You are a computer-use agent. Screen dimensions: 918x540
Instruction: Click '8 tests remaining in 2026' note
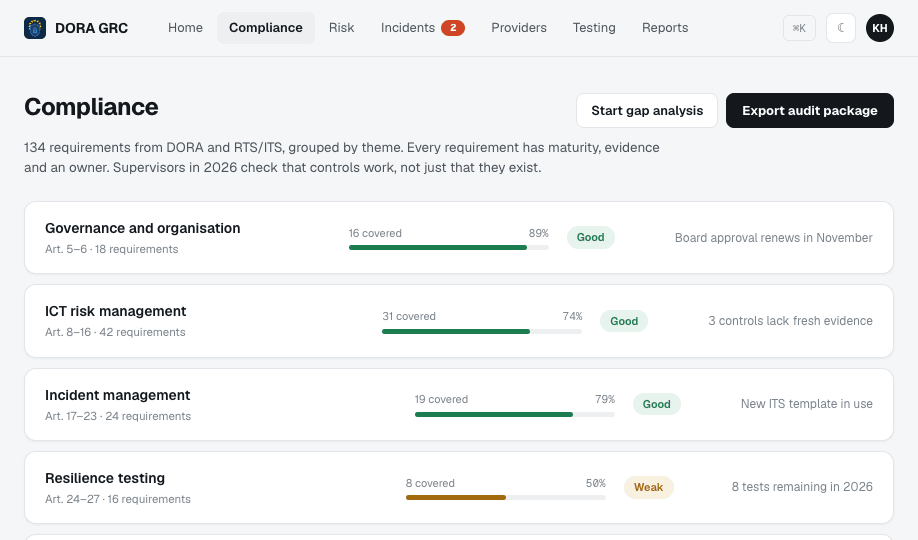tap(802, 487)
